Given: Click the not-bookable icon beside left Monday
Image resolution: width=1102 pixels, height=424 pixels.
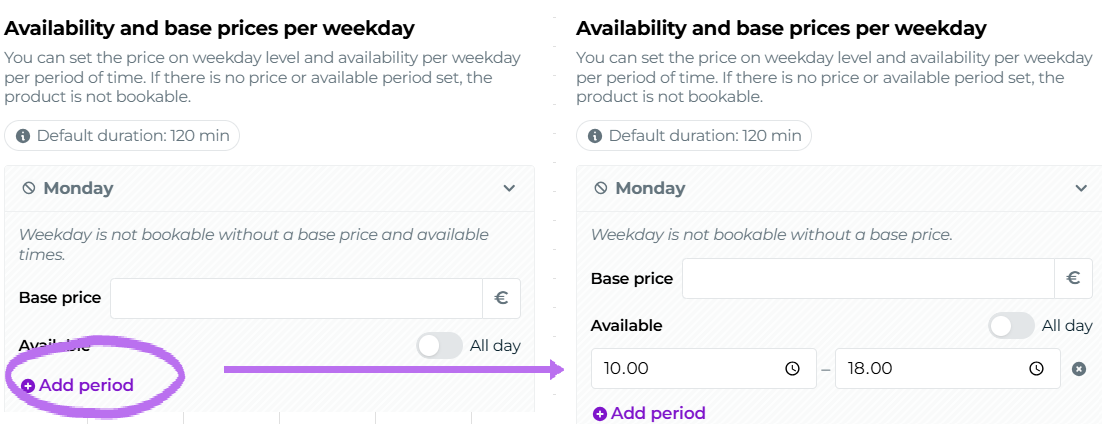Looking at the screenshot, I should (28, 188).
